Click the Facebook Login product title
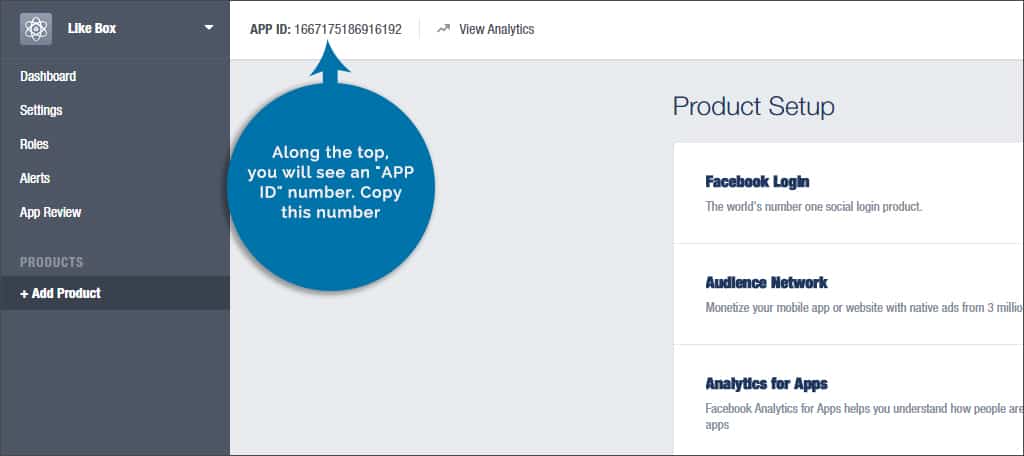1024x456 pixels. (x=758, y=181)
